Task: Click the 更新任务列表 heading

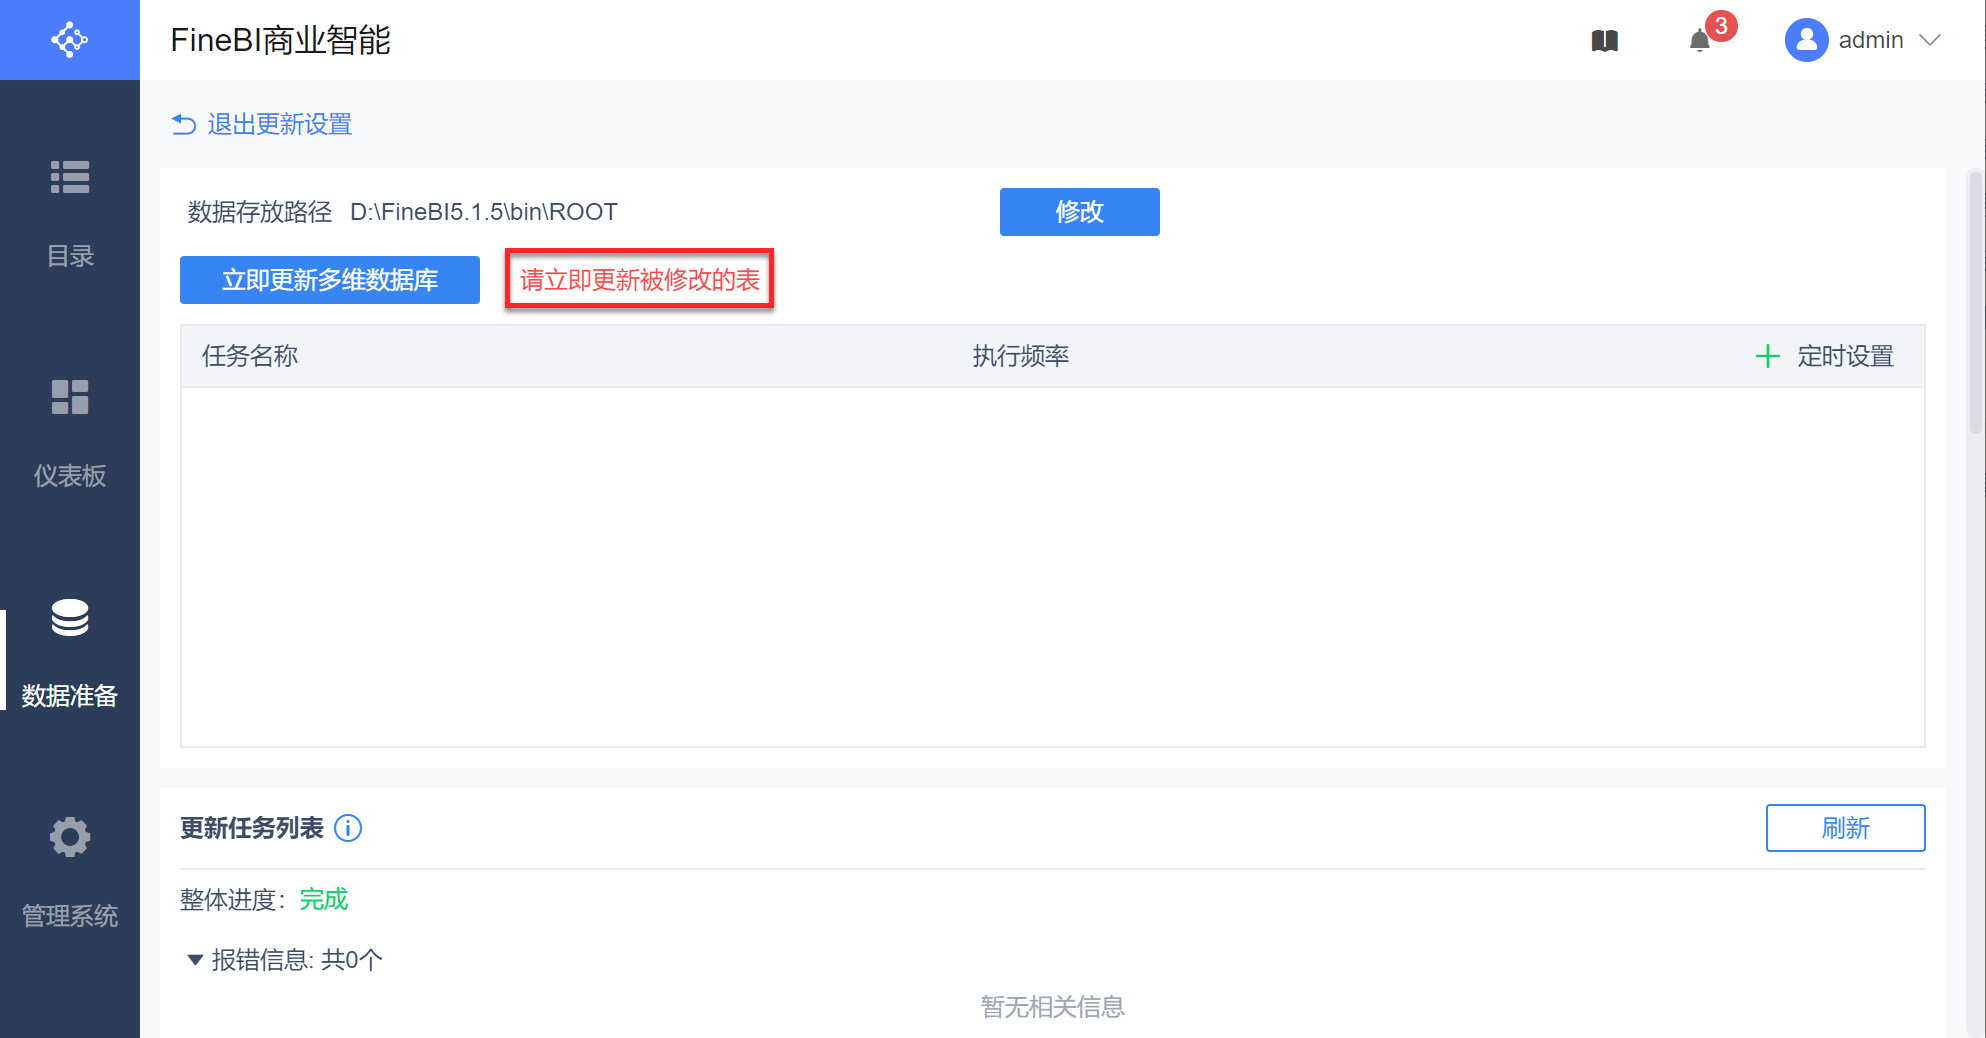Action: point(252,828)
